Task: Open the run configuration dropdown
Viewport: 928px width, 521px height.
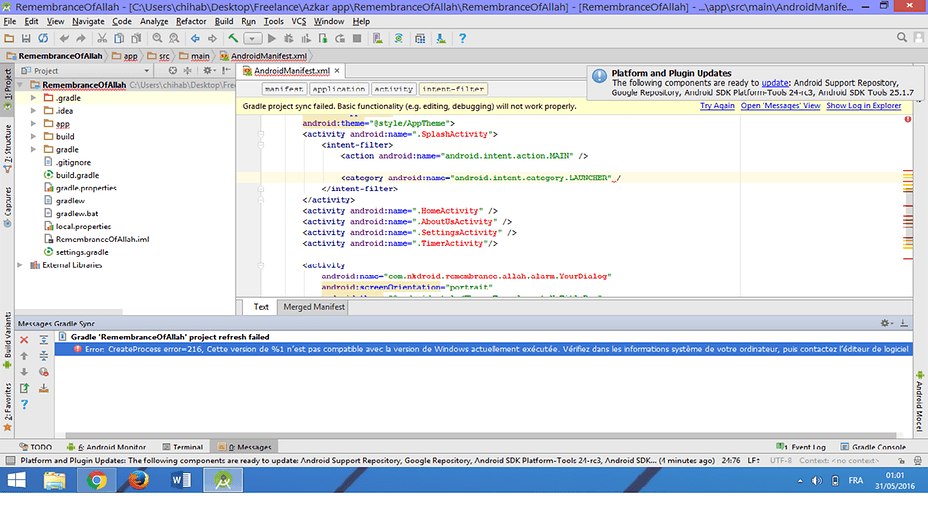Action: click(x=253, y=38)
